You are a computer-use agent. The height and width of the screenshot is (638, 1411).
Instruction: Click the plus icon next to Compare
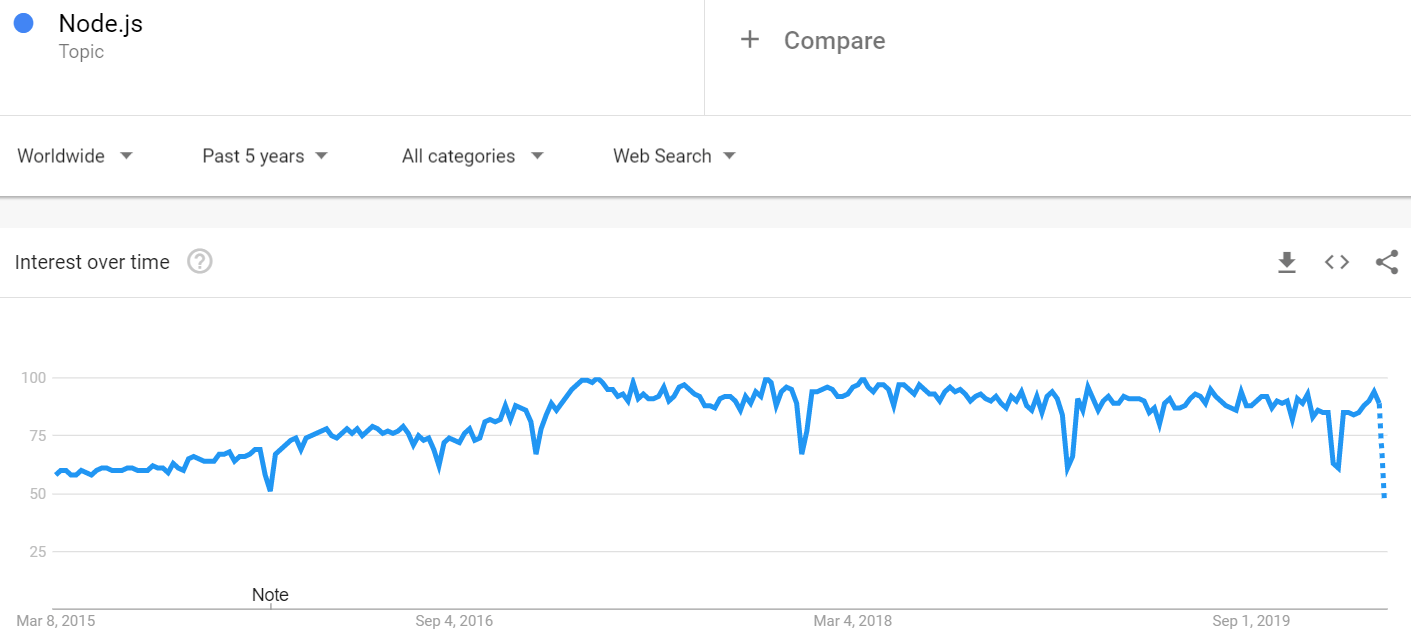click(749, 40)
